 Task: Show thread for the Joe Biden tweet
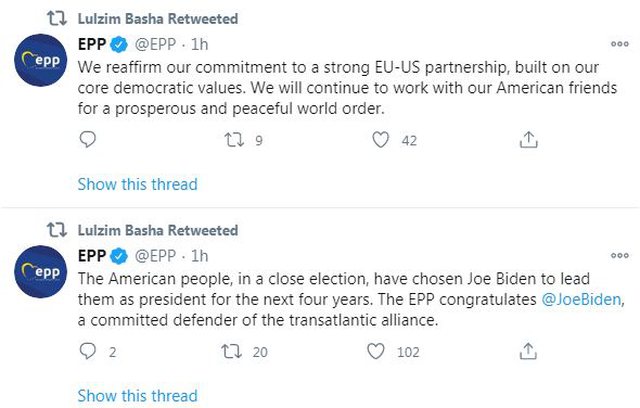click(138, 395)
